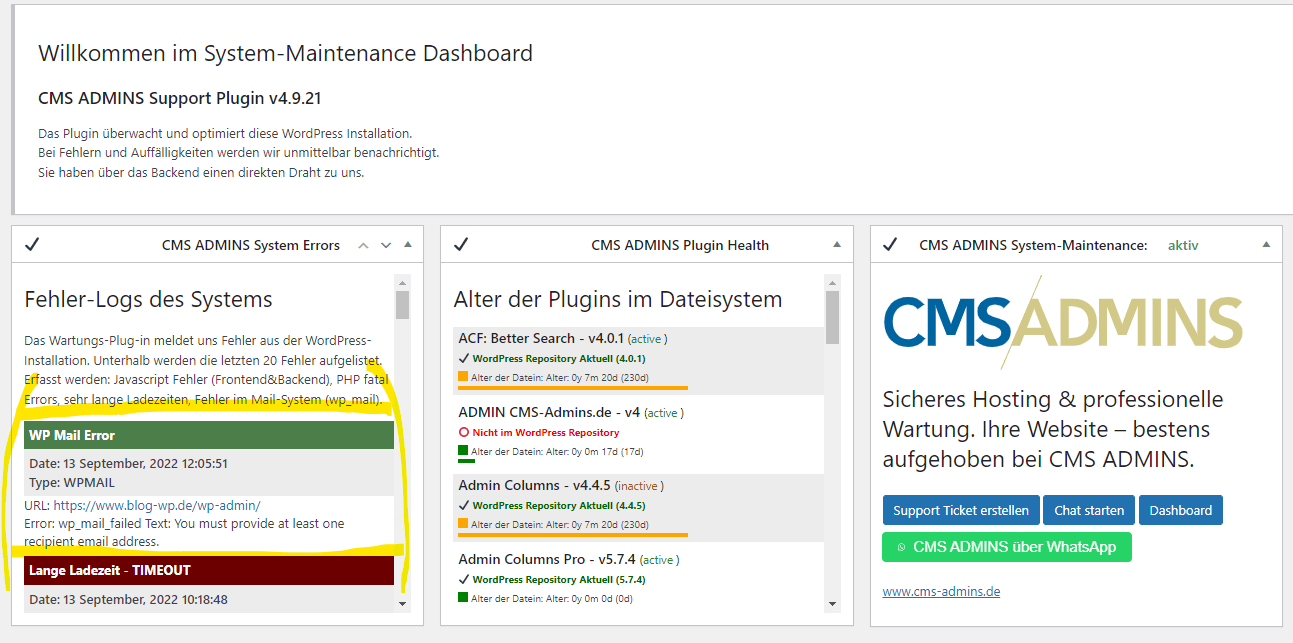1293x643 pixels.
Task: Click the Type: WPMAIL line
Action: [x=72, y=482]
